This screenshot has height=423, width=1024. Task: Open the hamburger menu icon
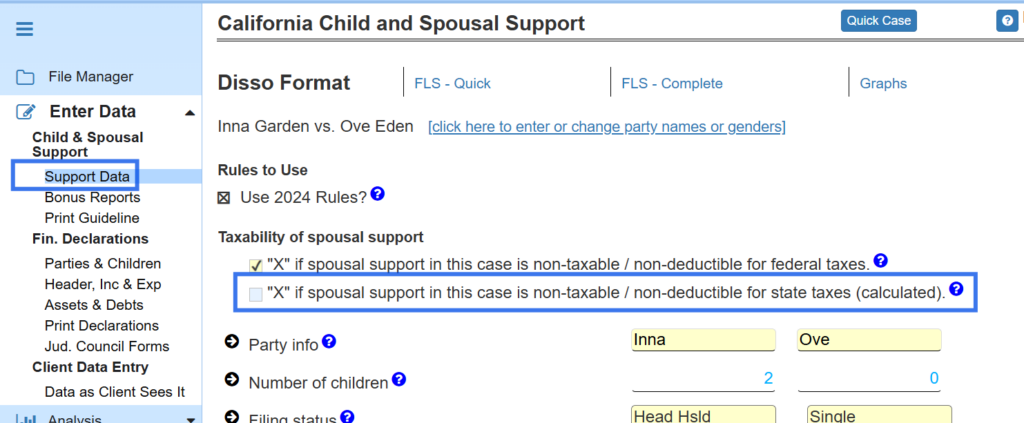click(x=25, y=28)
